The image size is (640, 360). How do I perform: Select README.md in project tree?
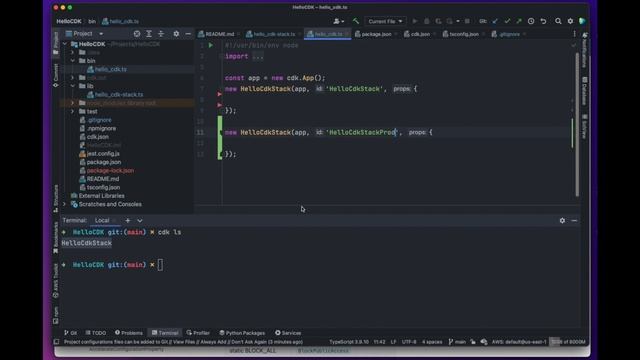pos(102,179)
